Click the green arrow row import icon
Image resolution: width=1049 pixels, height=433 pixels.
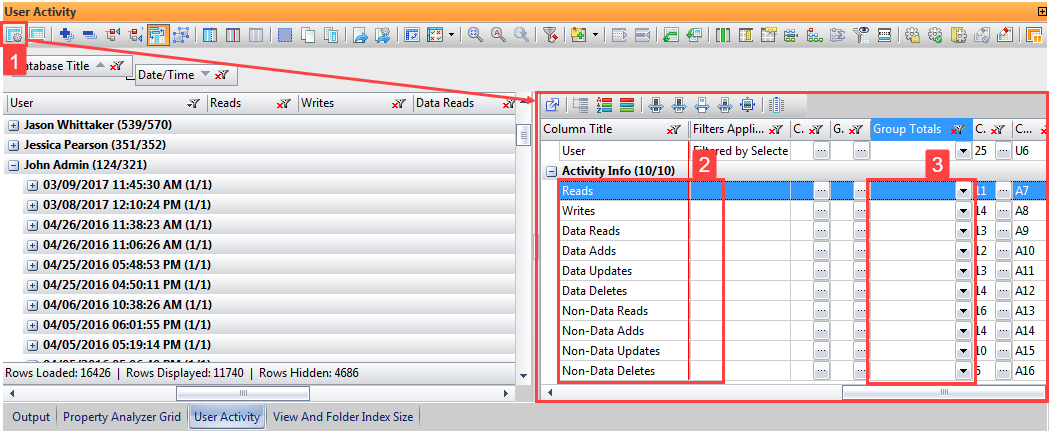[x=670, y=34]
